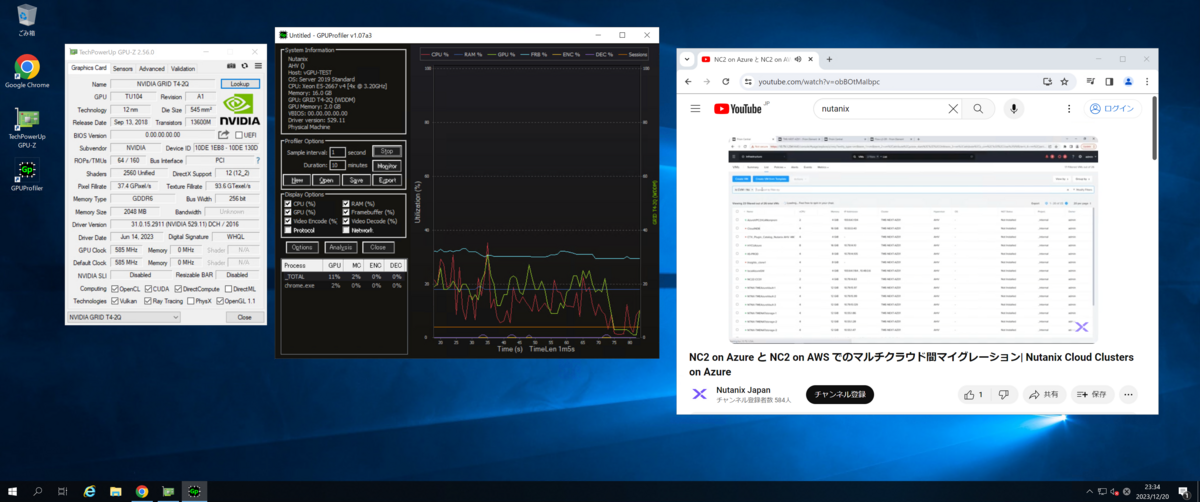Viewport: 1200px width, 502px height.
Task: Toggle UEFI checkbox in GPU-Z
Action: tap(237, 135)
